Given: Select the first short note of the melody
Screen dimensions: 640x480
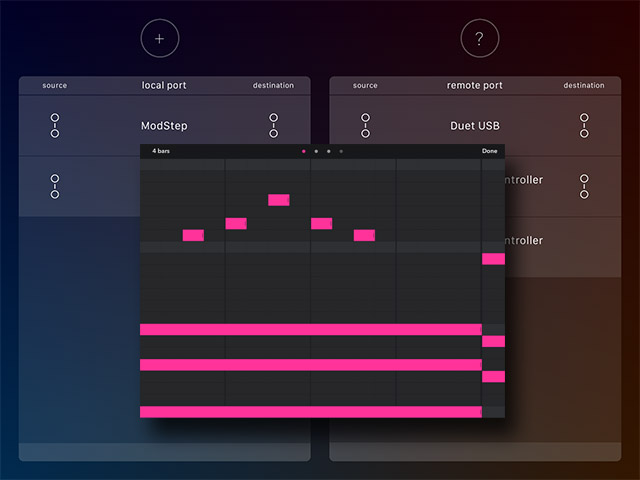Looking at the screenshot, I should point(193,235).
